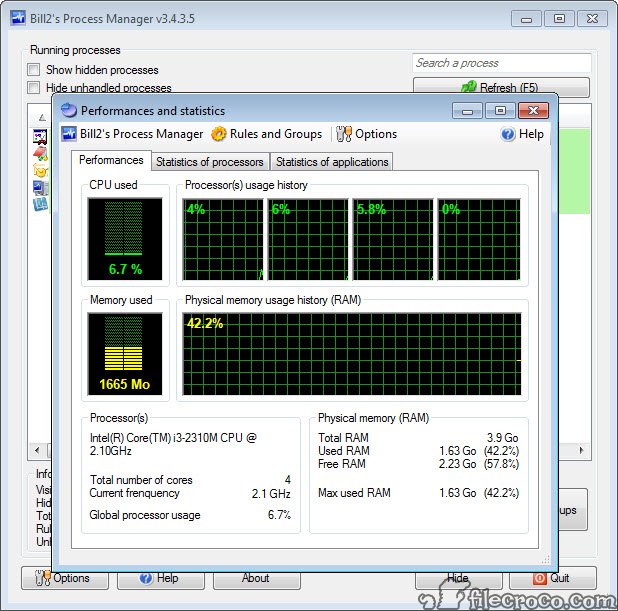Minimize the Performances and statistics window
618x611 pixels.
(467, 111)
